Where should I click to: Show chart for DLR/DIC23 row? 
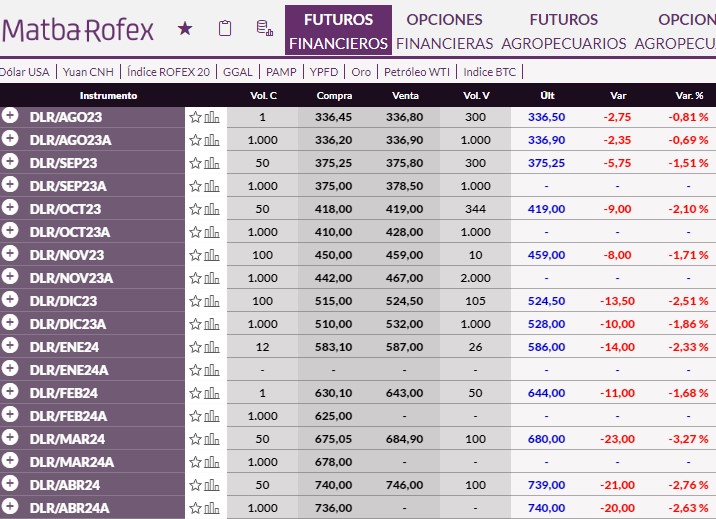(x=211, y=301)
